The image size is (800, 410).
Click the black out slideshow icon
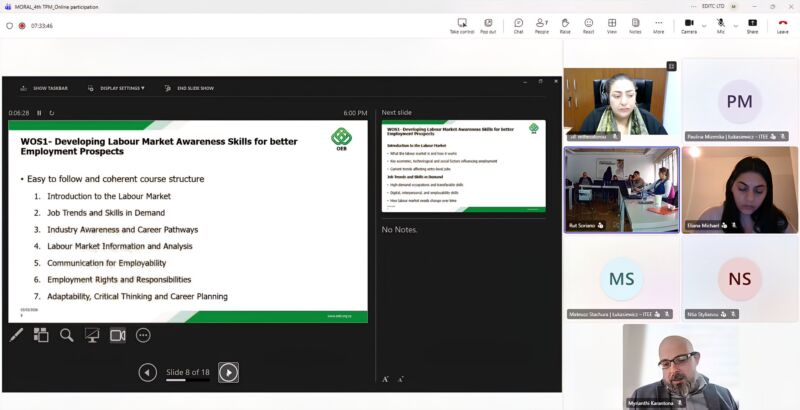[92, 335]
